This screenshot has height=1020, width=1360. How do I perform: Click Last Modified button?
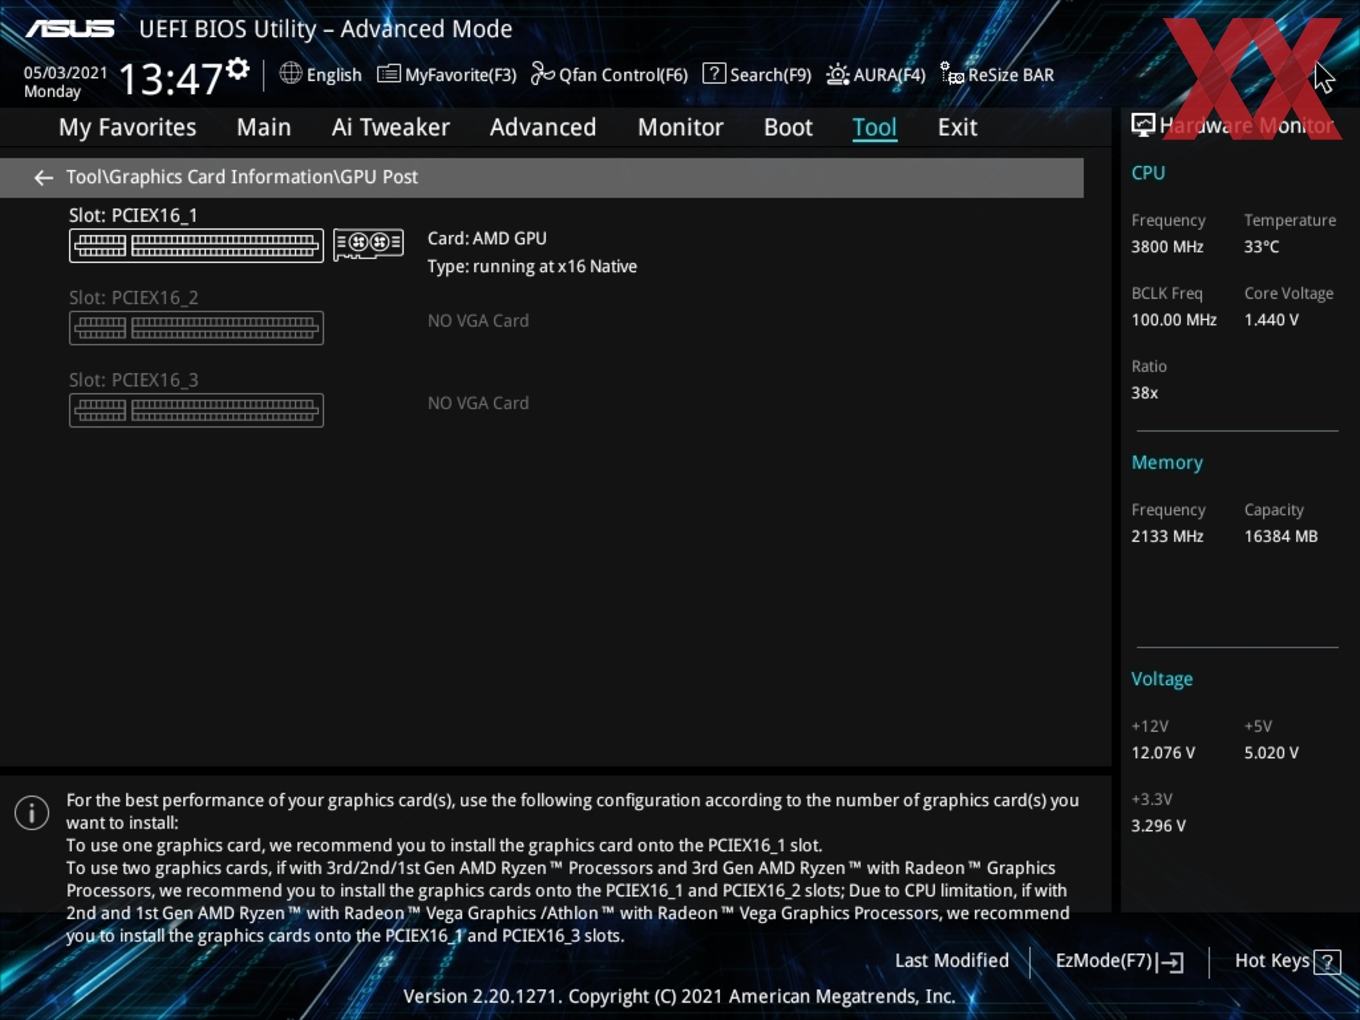click(x=952, y=961)
